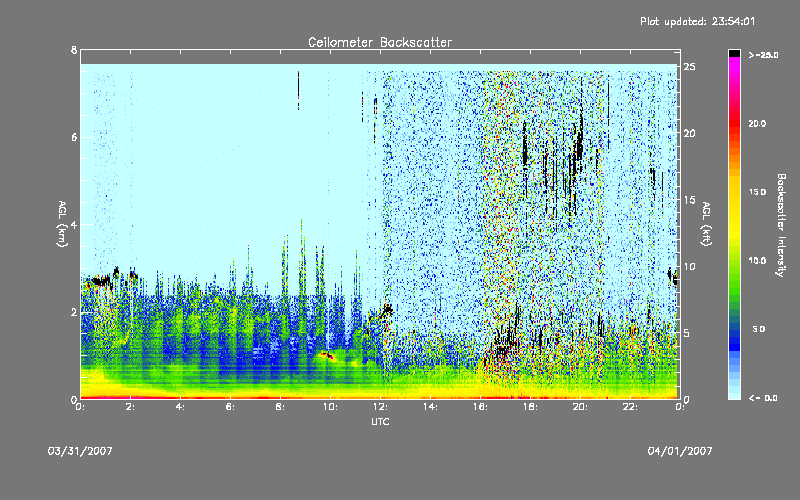
Task: Click the "<= 0.0" colorbar minimum label
Action: click(763, 398)
